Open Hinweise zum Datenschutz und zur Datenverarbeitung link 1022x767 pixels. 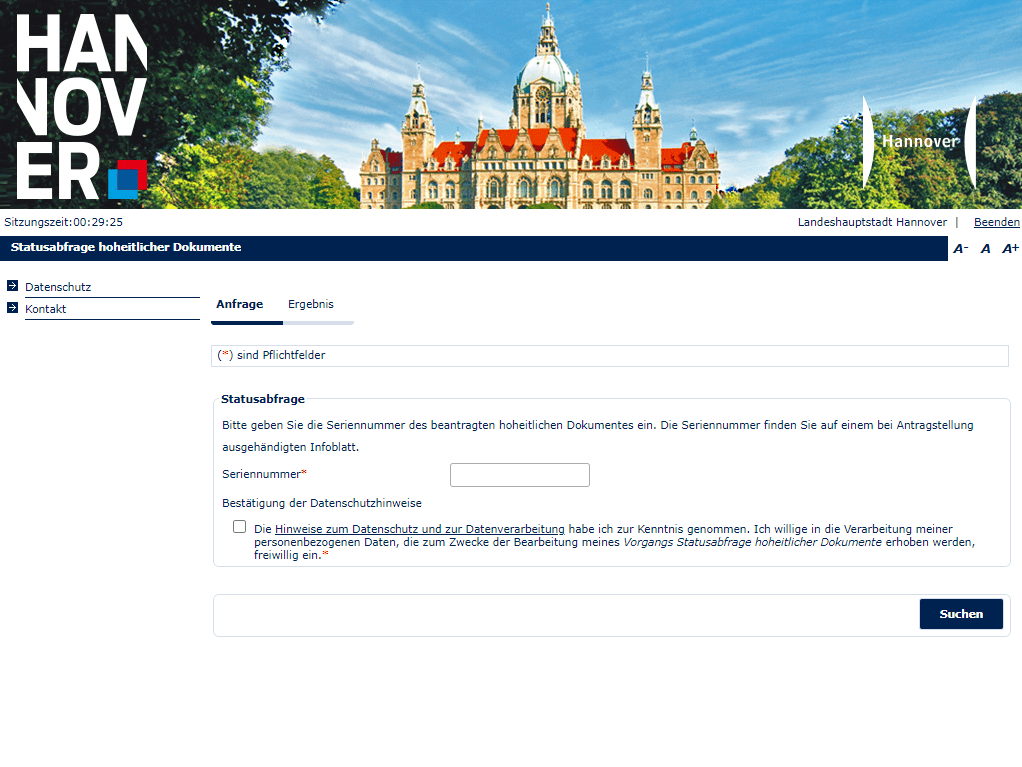coord(420,529)
